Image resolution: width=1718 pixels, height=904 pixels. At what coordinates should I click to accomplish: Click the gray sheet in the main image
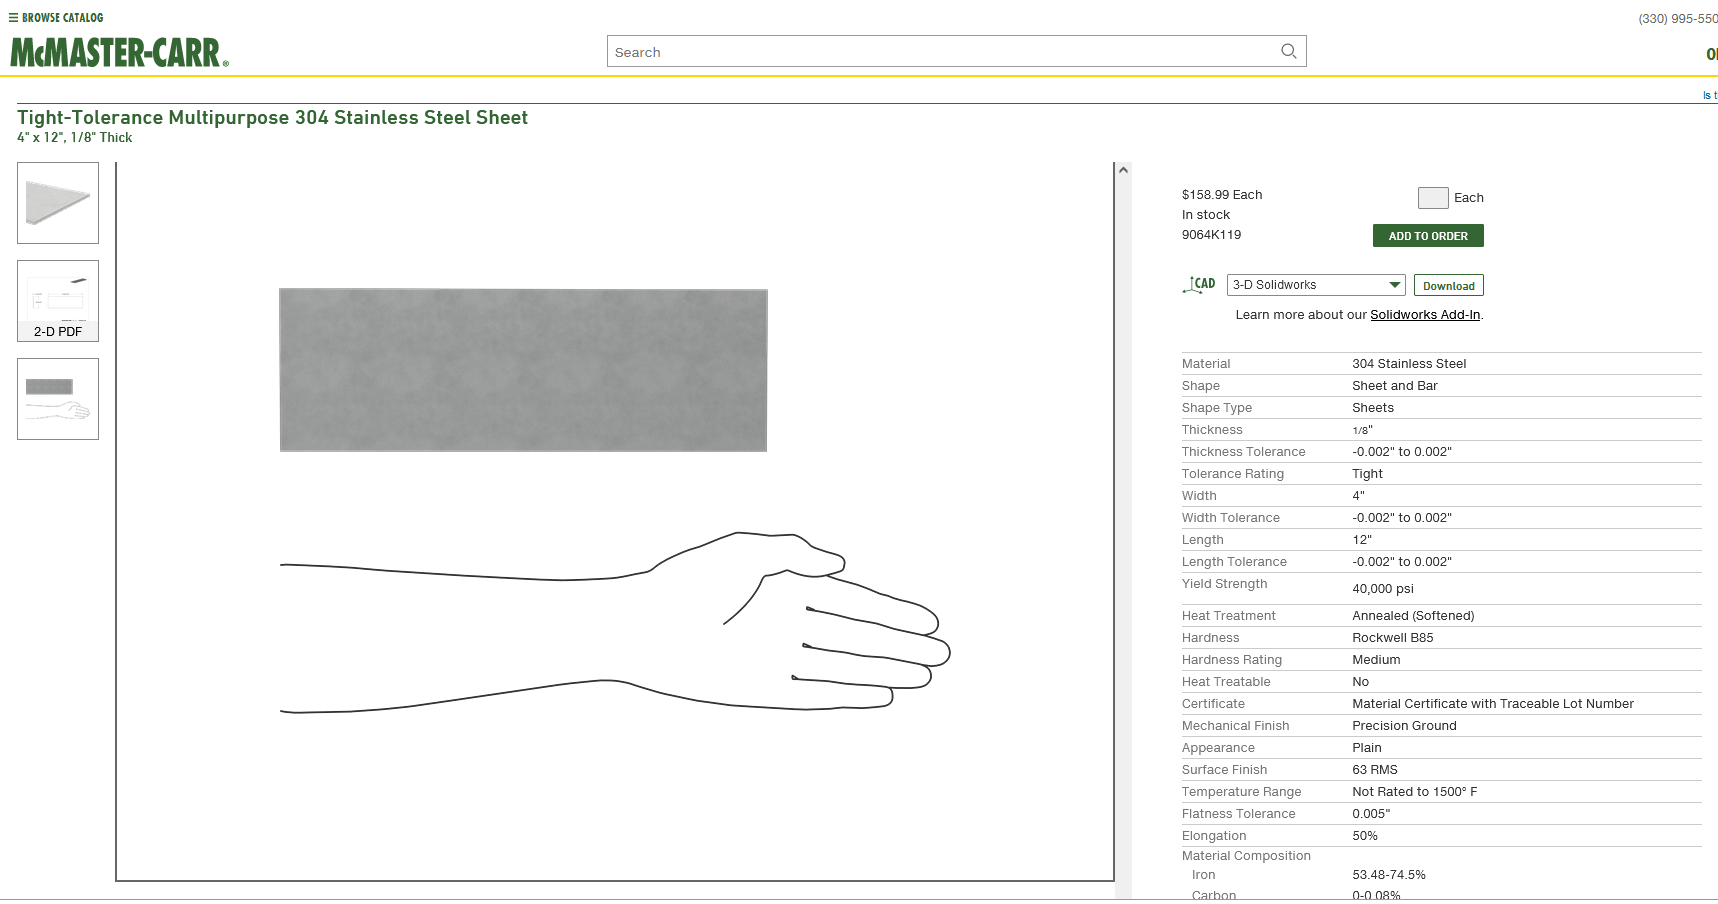click(x=523, y=370)
